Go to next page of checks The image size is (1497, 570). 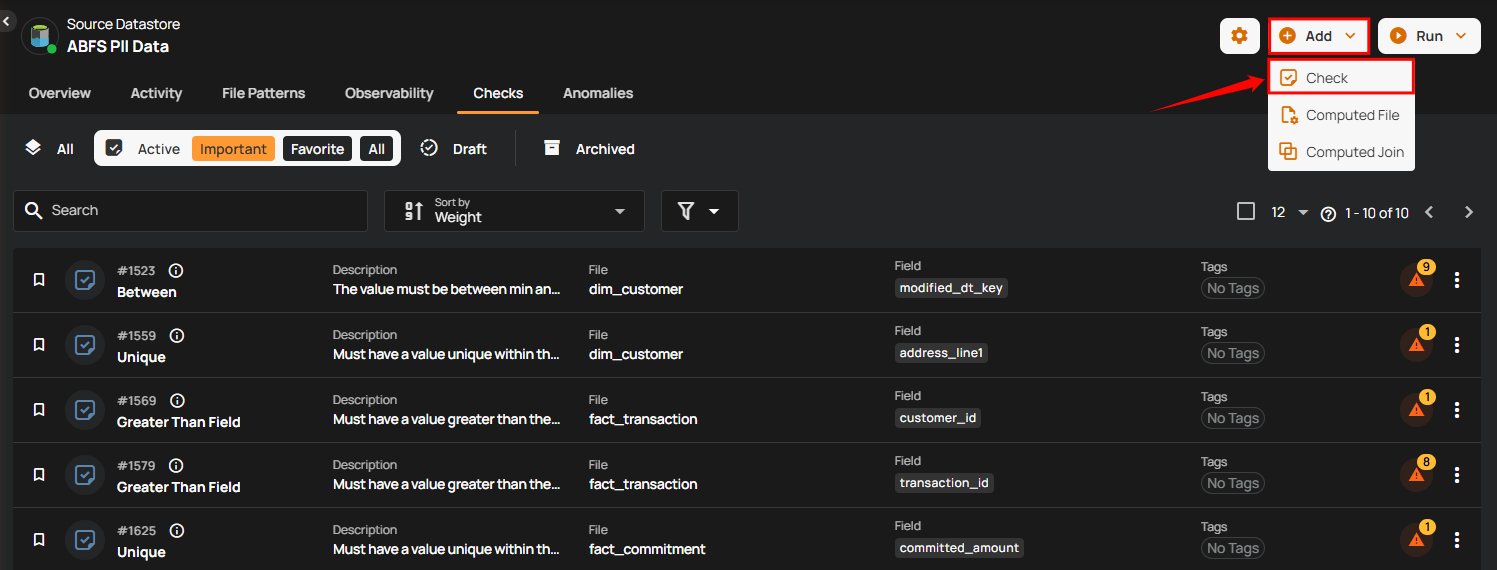[1469, 212]
